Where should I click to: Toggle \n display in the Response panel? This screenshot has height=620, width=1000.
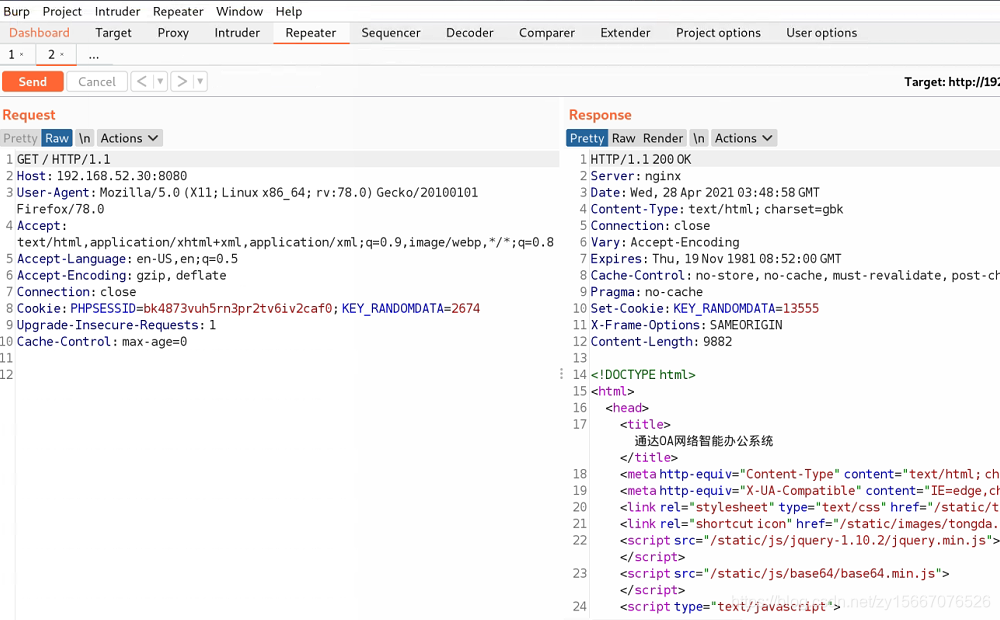(x=699, y=138)
